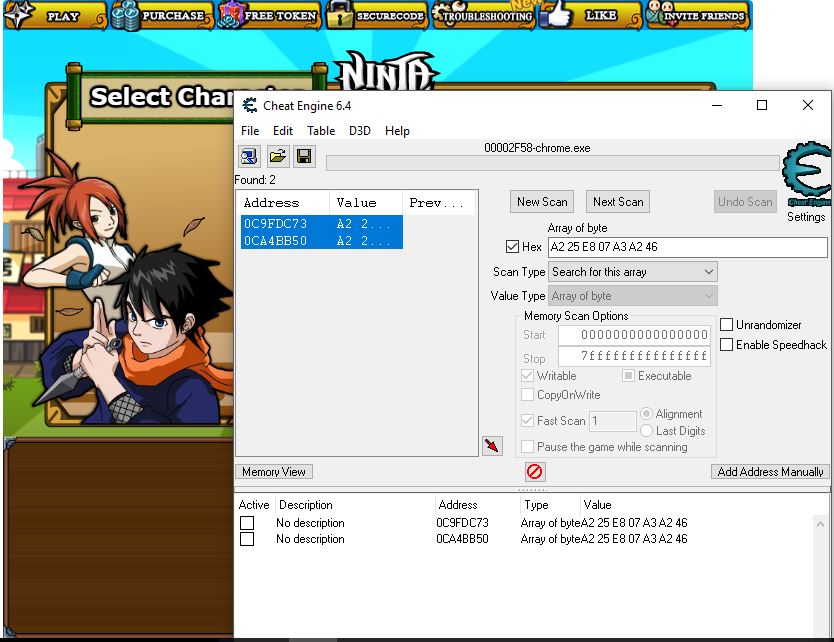Image resolution: width=834 pixels, height=642 pixels.
Task: Open the Memory View window
Action: (x=273, y=471)
